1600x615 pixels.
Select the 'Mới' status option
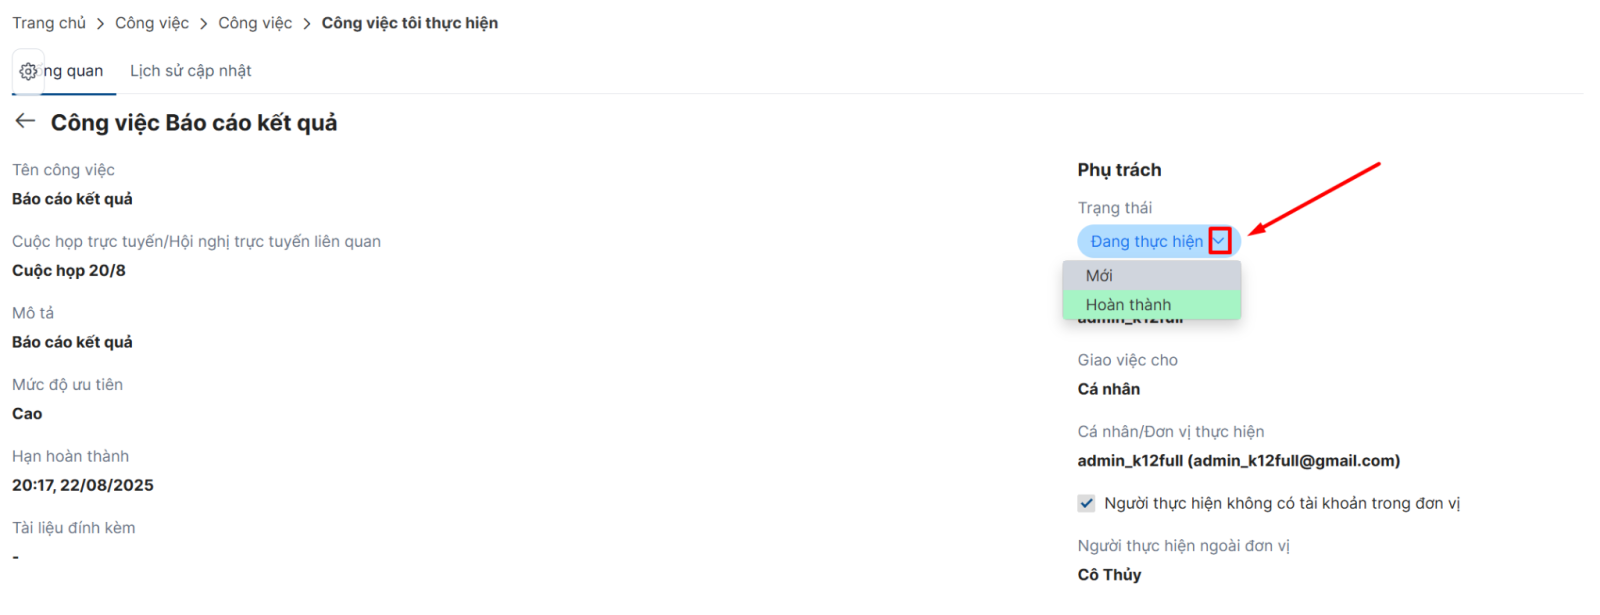(1099, 275)
